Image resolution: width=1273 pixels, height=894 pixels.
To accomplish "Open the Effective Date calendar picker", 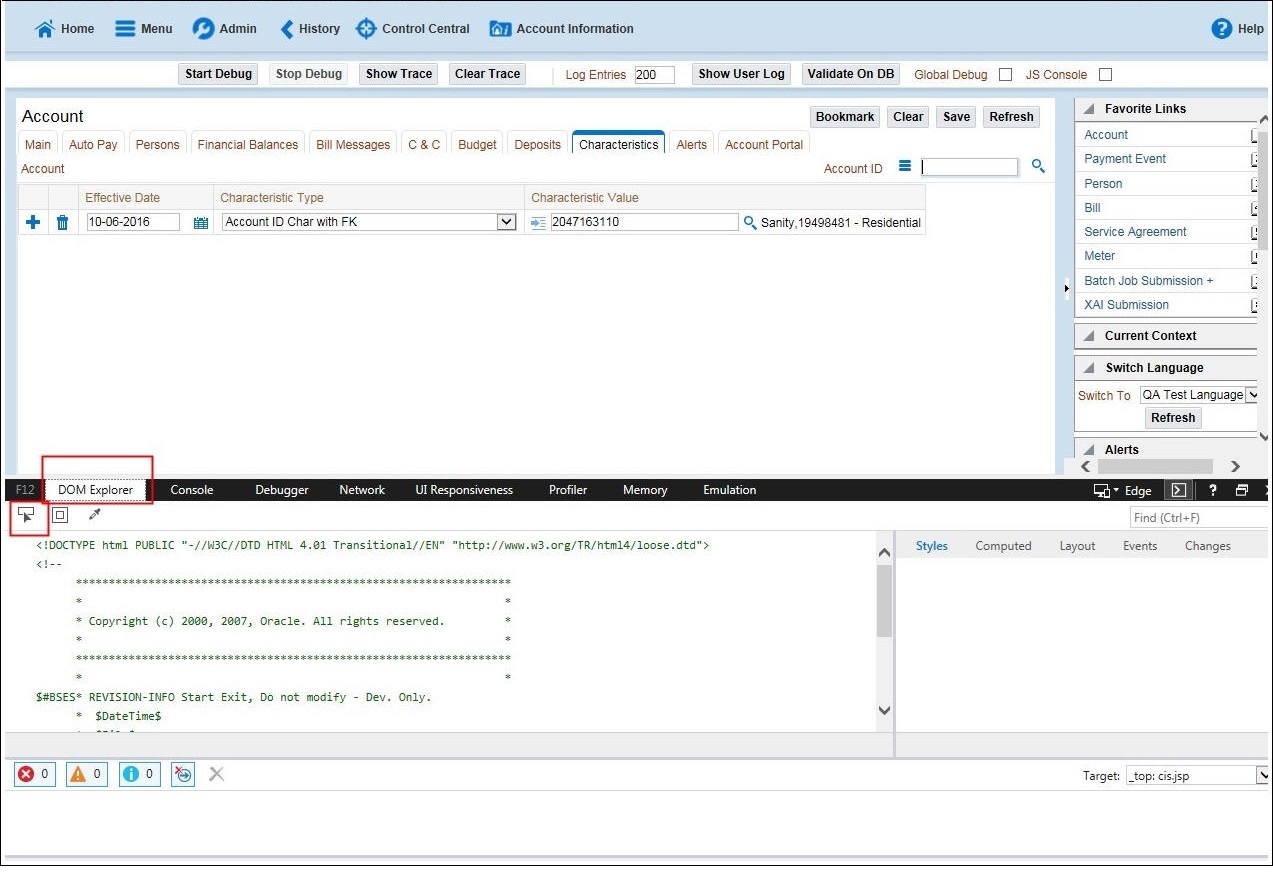I will tap(200, 221).
